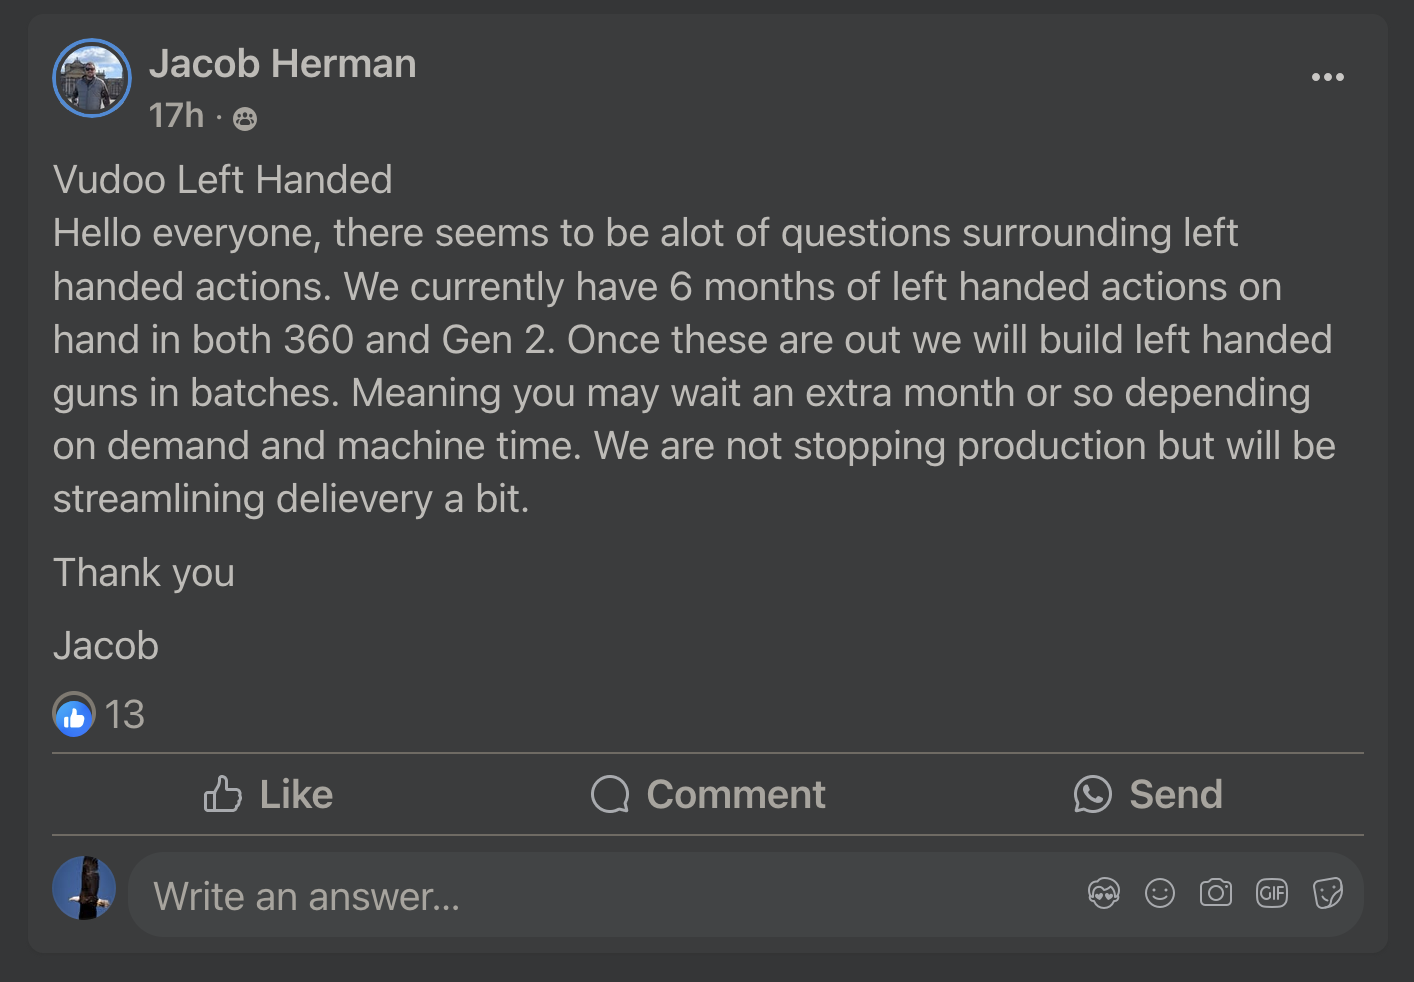Open the GIF picker
The width and height of the screenshot is (1414, 982).
pyautogui.click(x=1272, y=893)
